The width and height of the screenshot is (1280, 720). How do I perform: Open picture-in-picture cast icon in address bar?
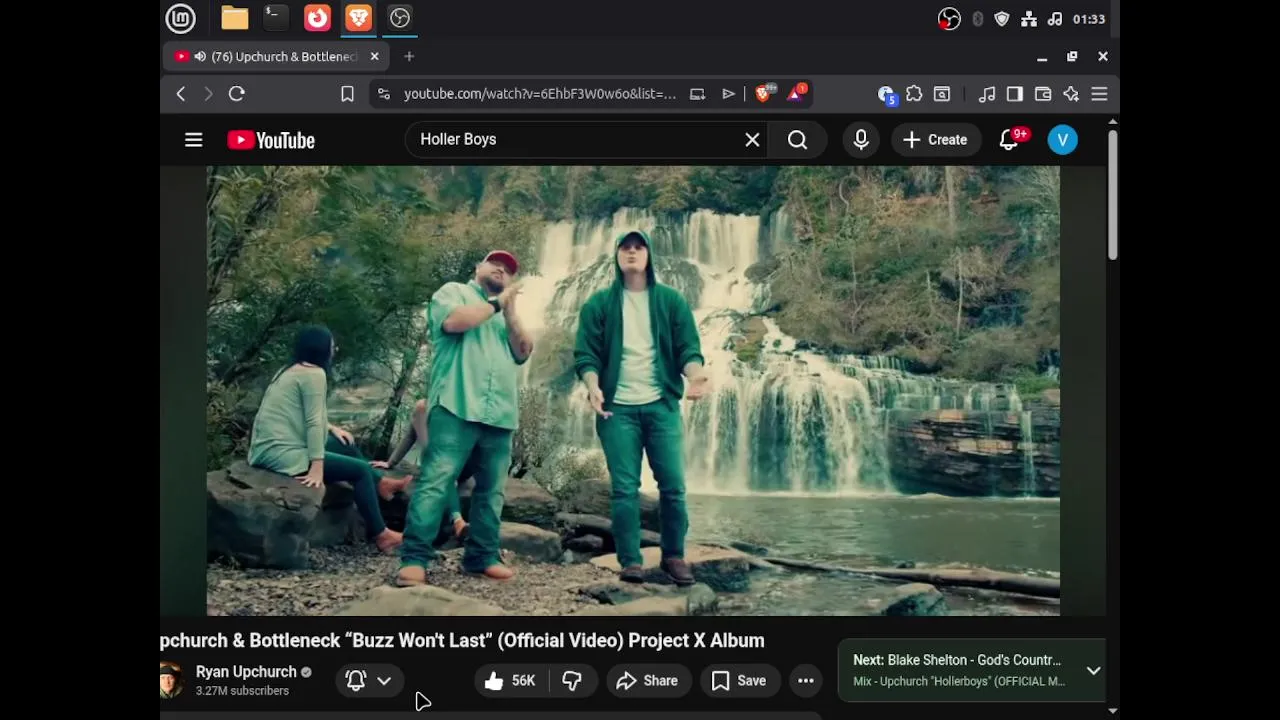coord(697,94)
